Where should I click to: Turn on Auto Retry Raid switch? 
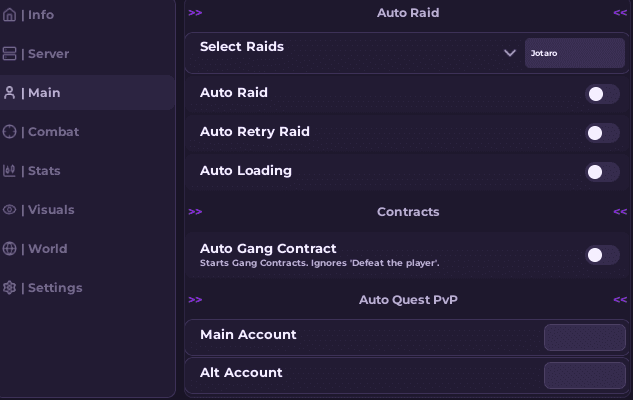[x=602, y=133]
